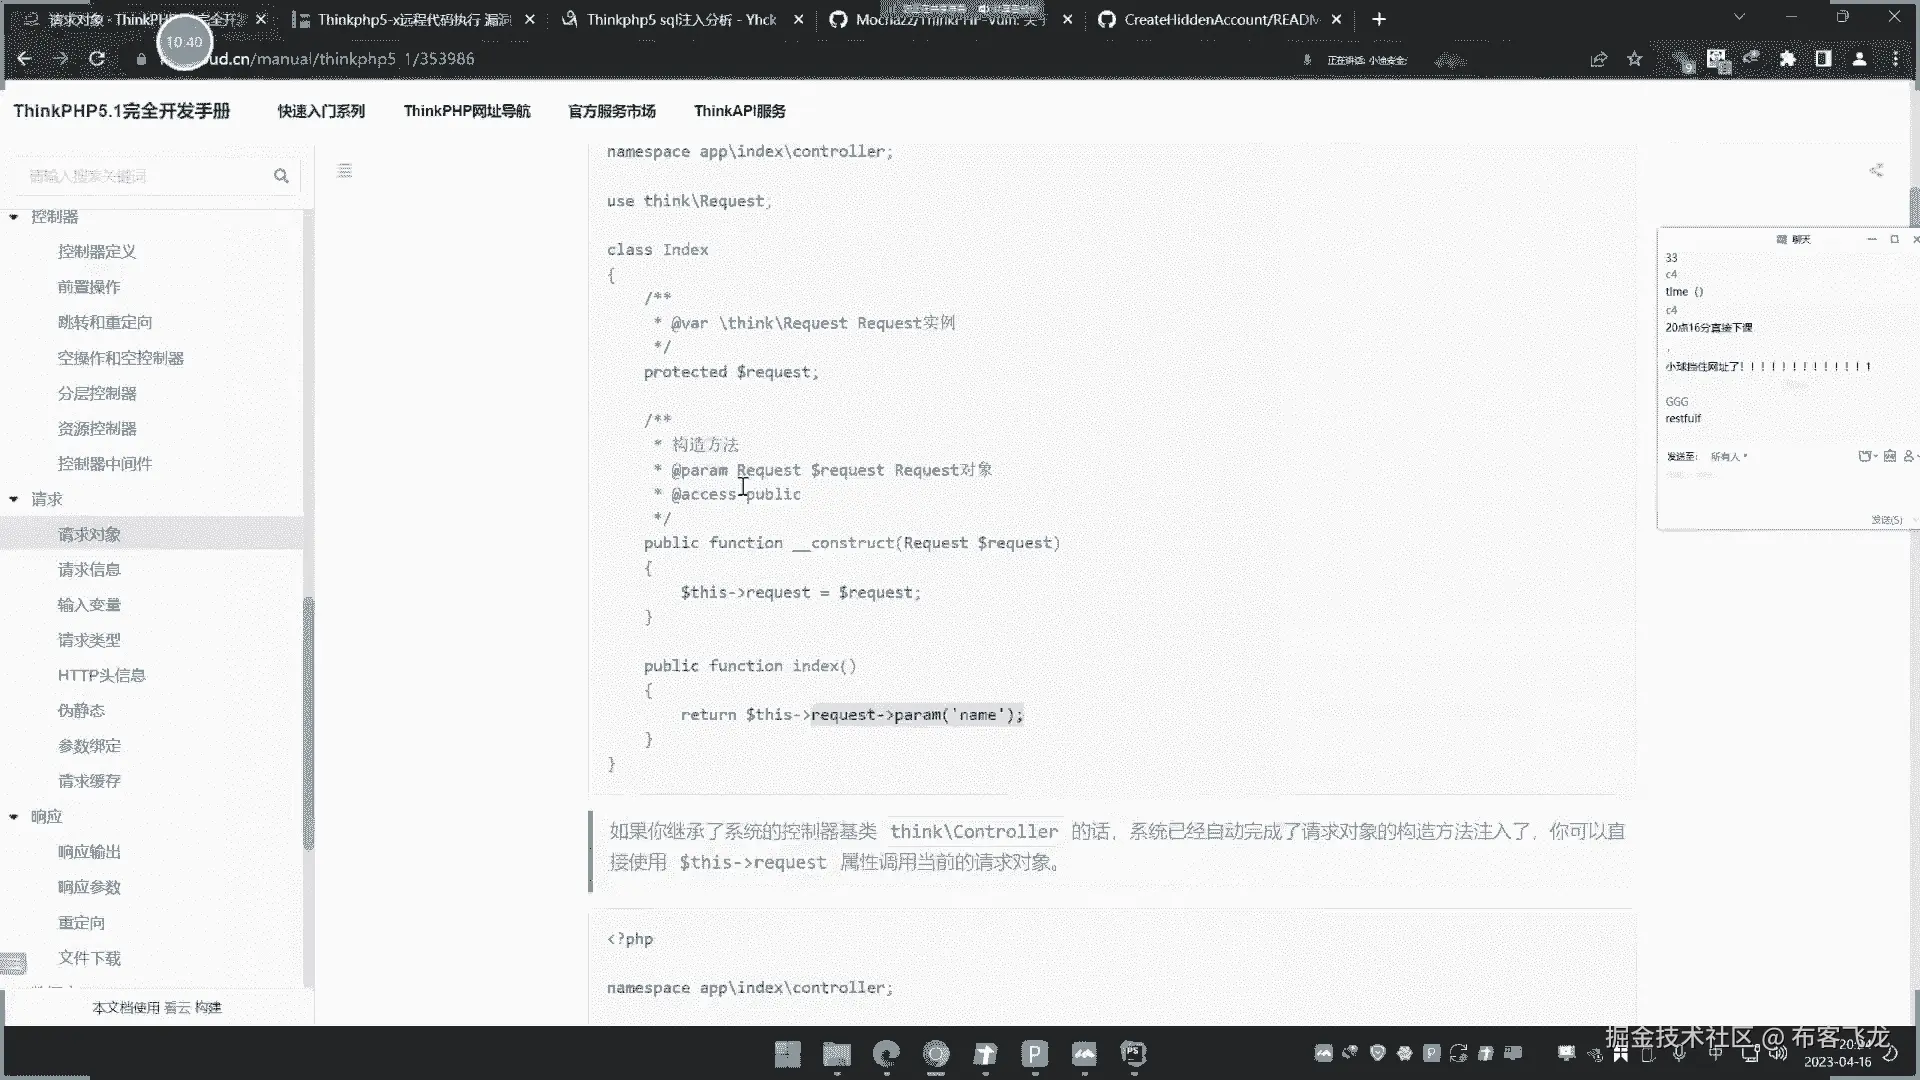Collapse the 控制器 tree section
The width and height of the screenshot is (1920, 1080).
pyautogui.click(x=14, y=217)
